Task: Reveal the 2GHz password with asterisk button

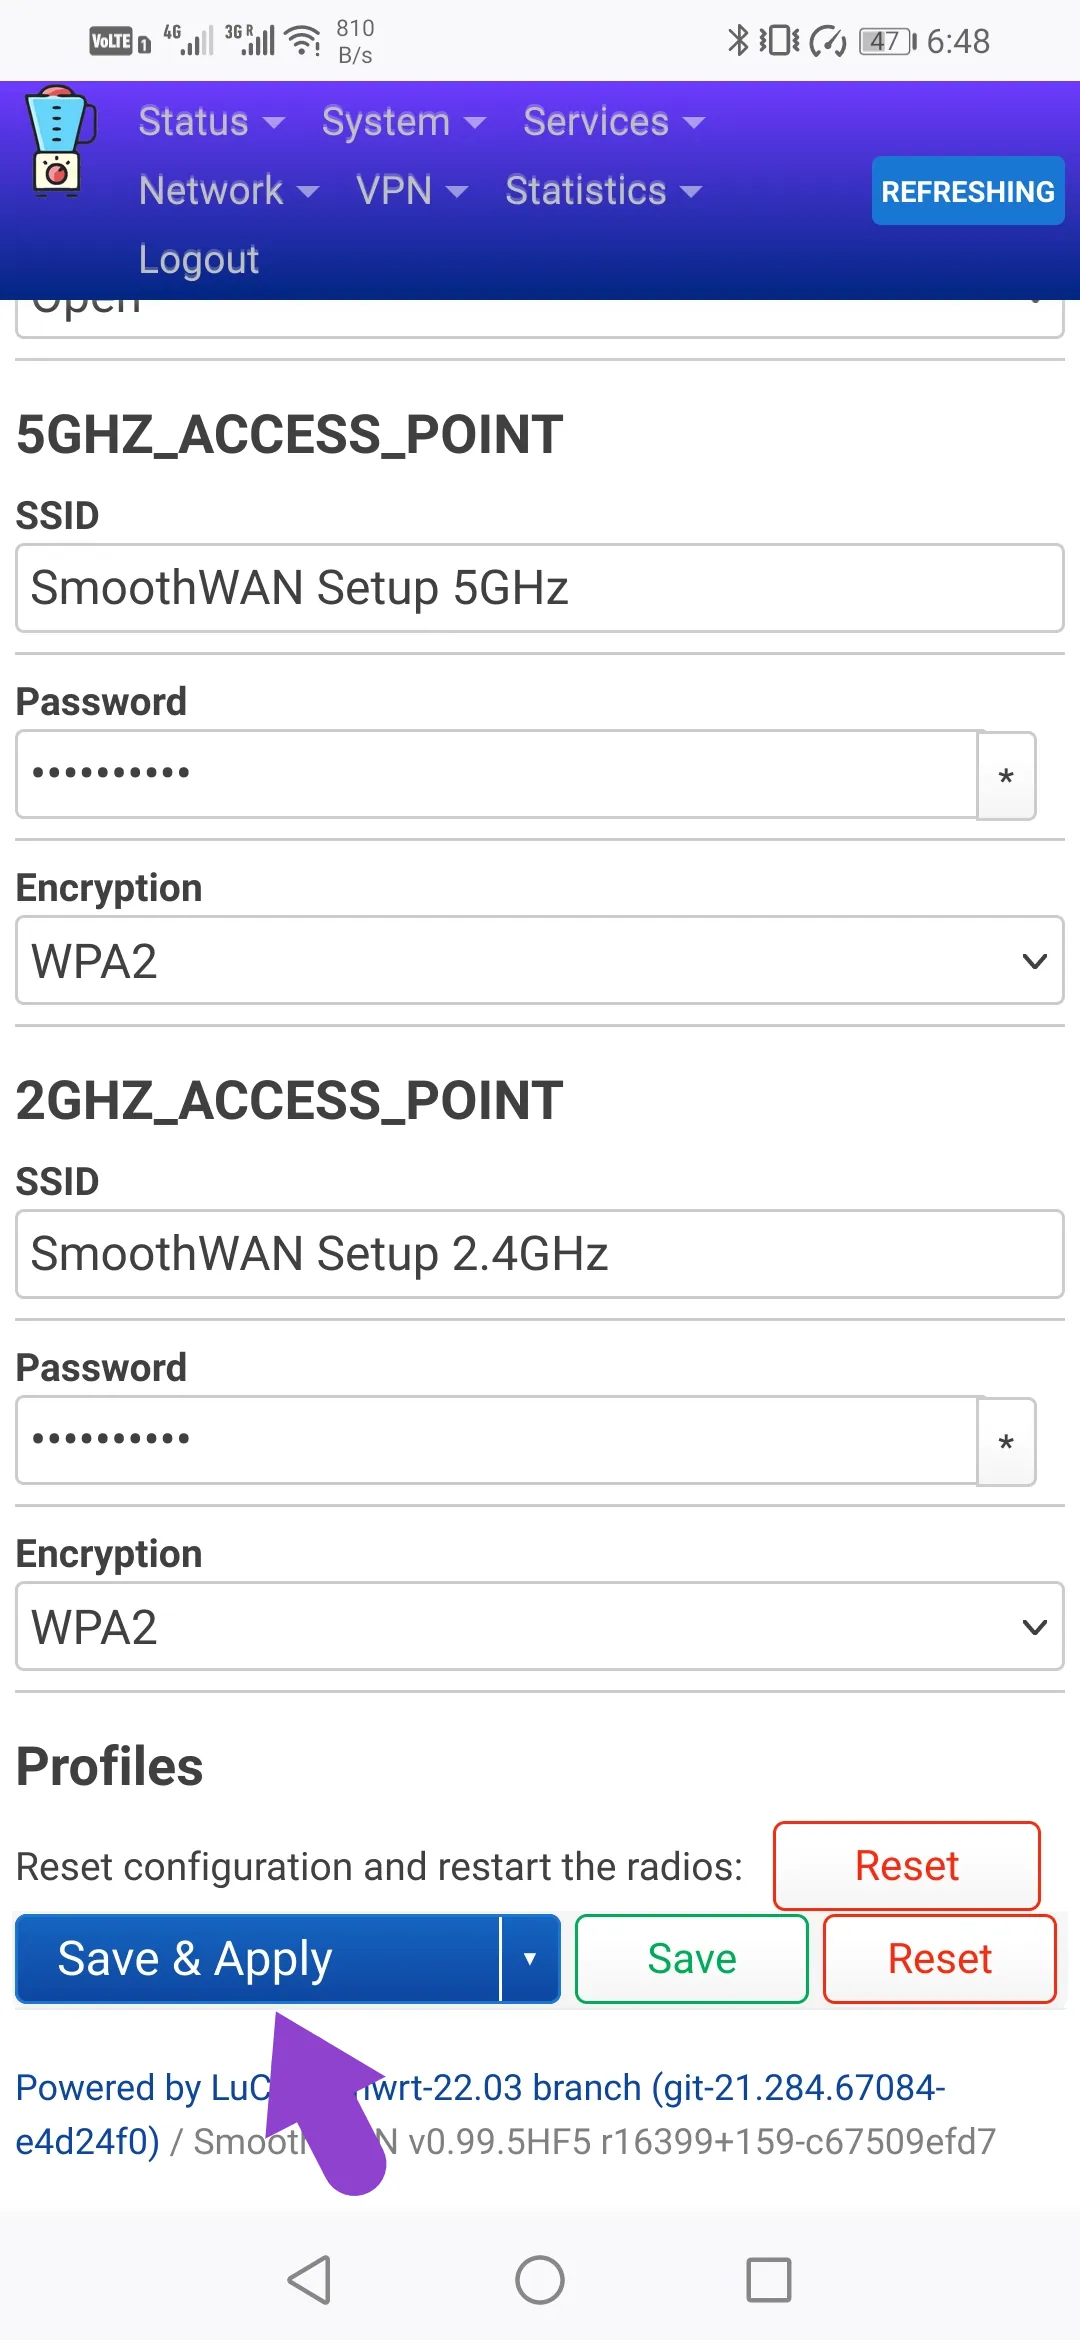Action: pyautogui.click(x=1006, y=1442)
